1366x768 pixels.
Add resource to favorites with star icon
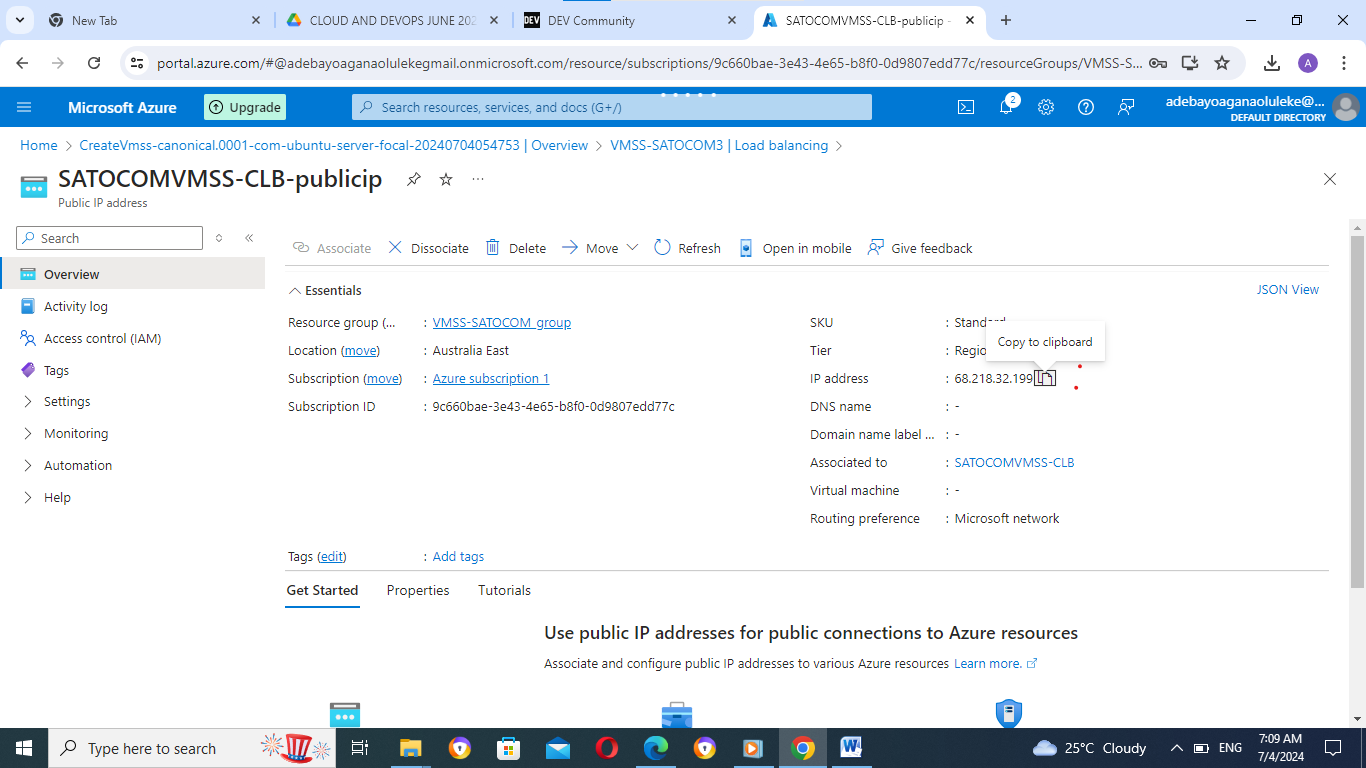tap(446, 179)
